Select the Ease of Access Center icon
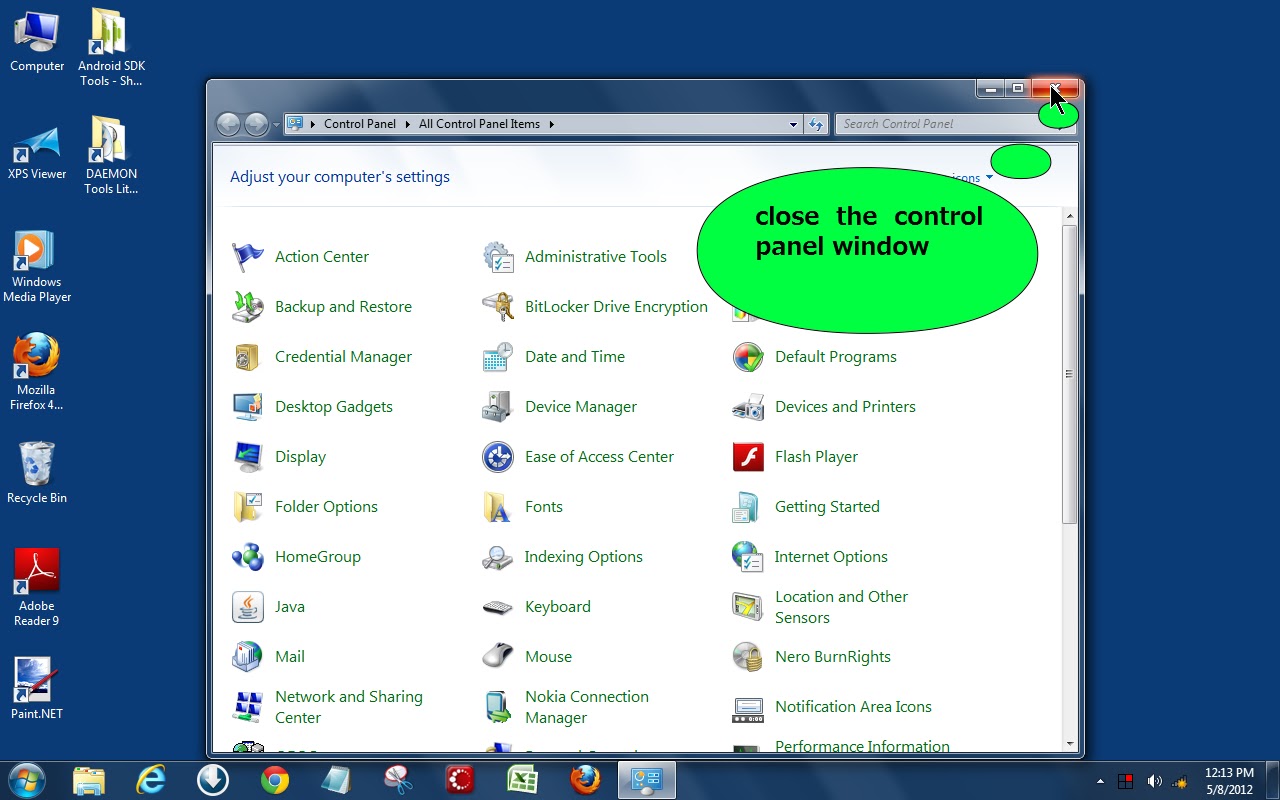 [x=497, y=456]
